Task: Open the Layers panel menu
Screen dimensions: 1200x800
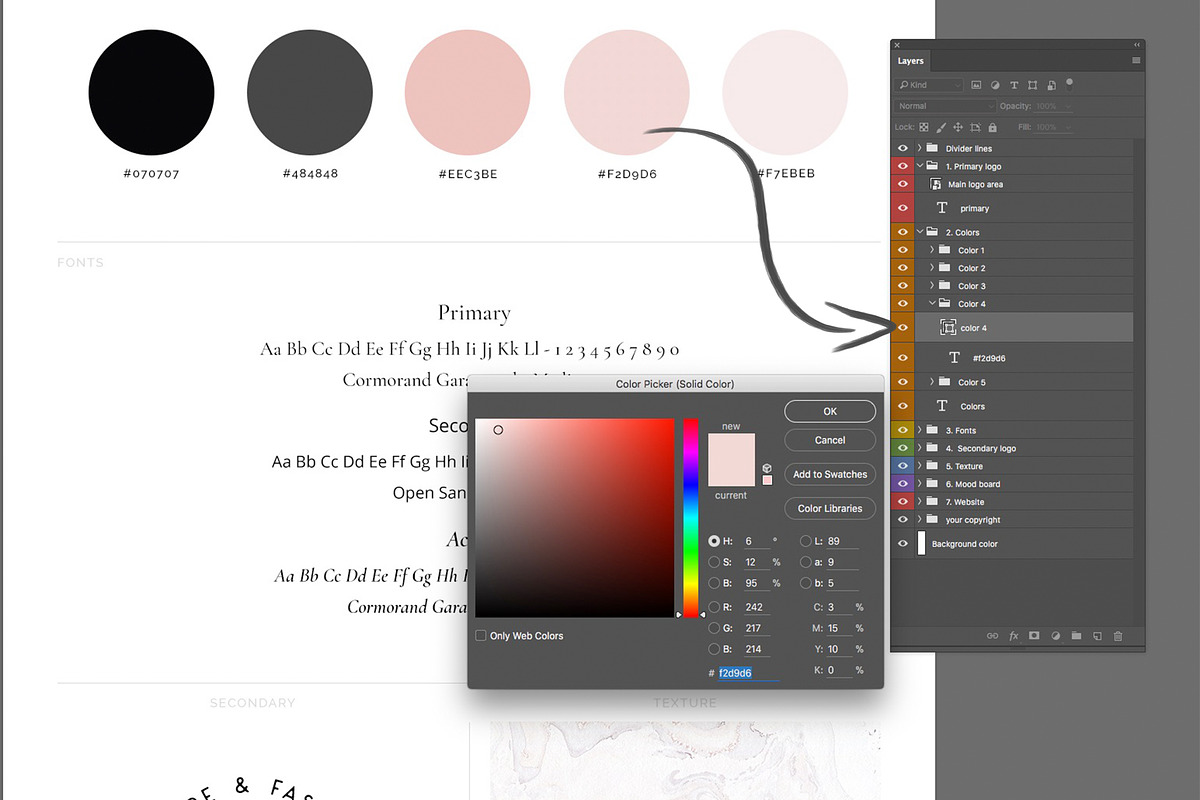Action: click(1136, 61)
